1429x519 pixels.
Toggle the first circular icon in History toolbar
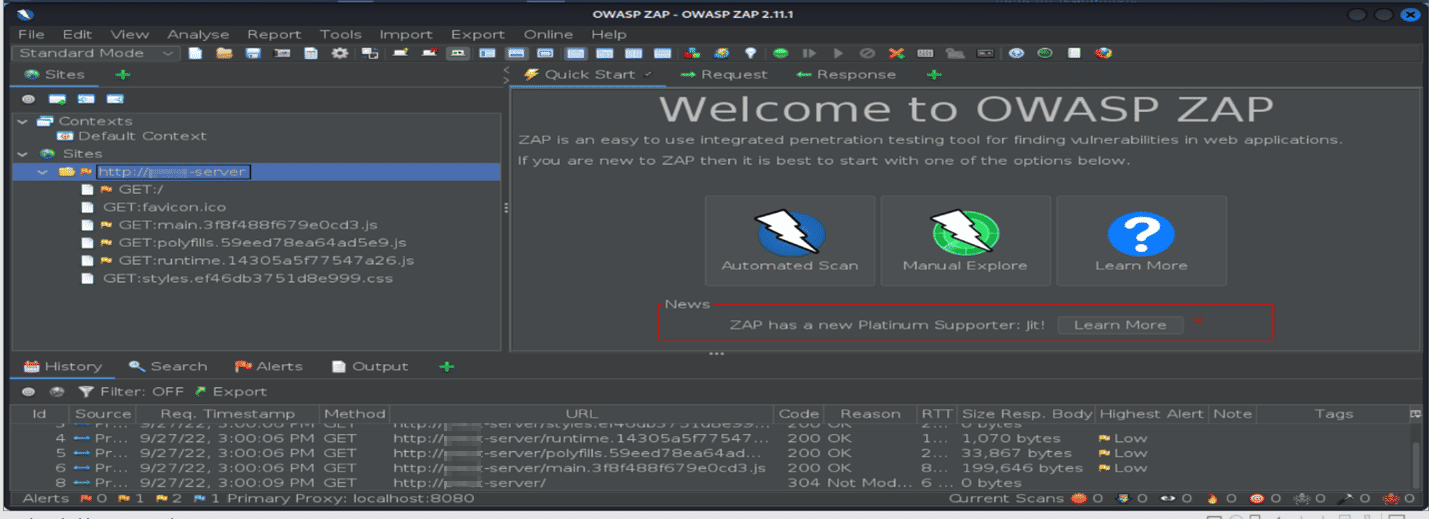tap(29, 392)
